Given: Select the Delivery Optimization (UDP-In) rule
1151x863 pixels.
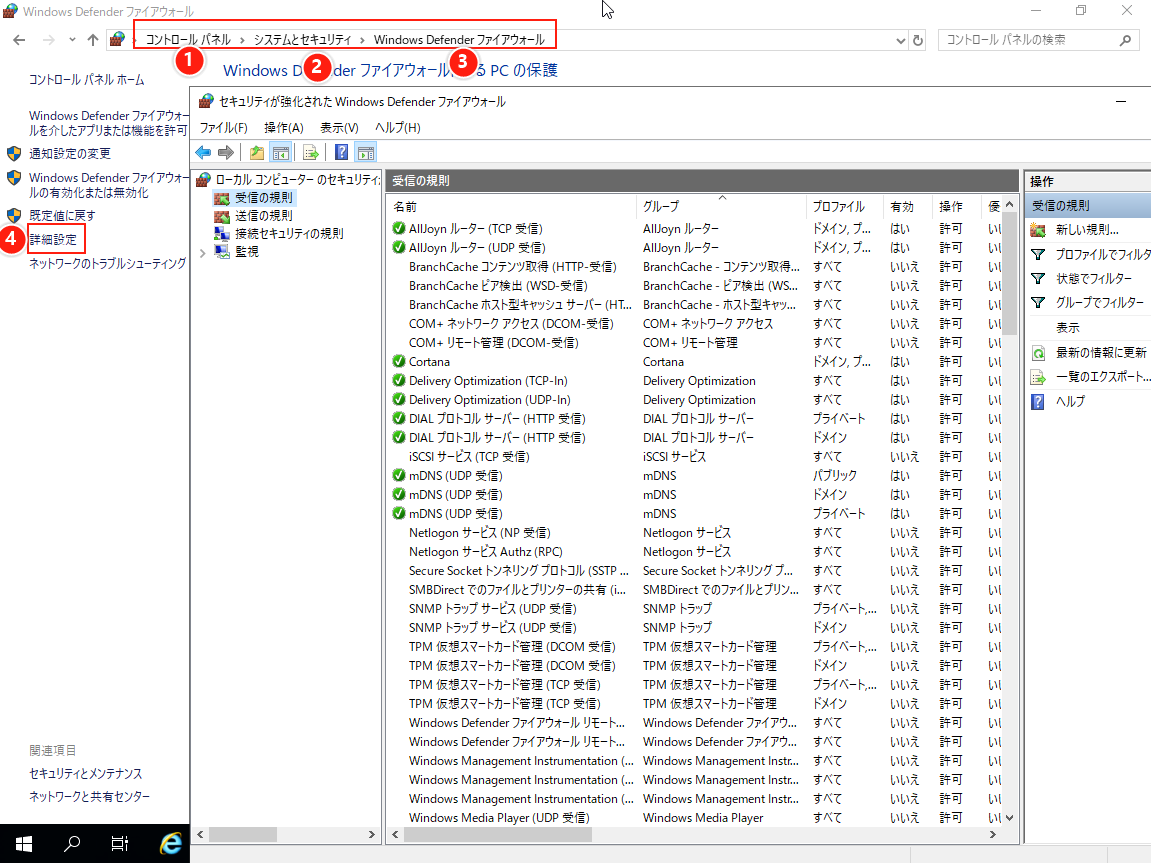Looking at the screenshot, I should point(694,400).
